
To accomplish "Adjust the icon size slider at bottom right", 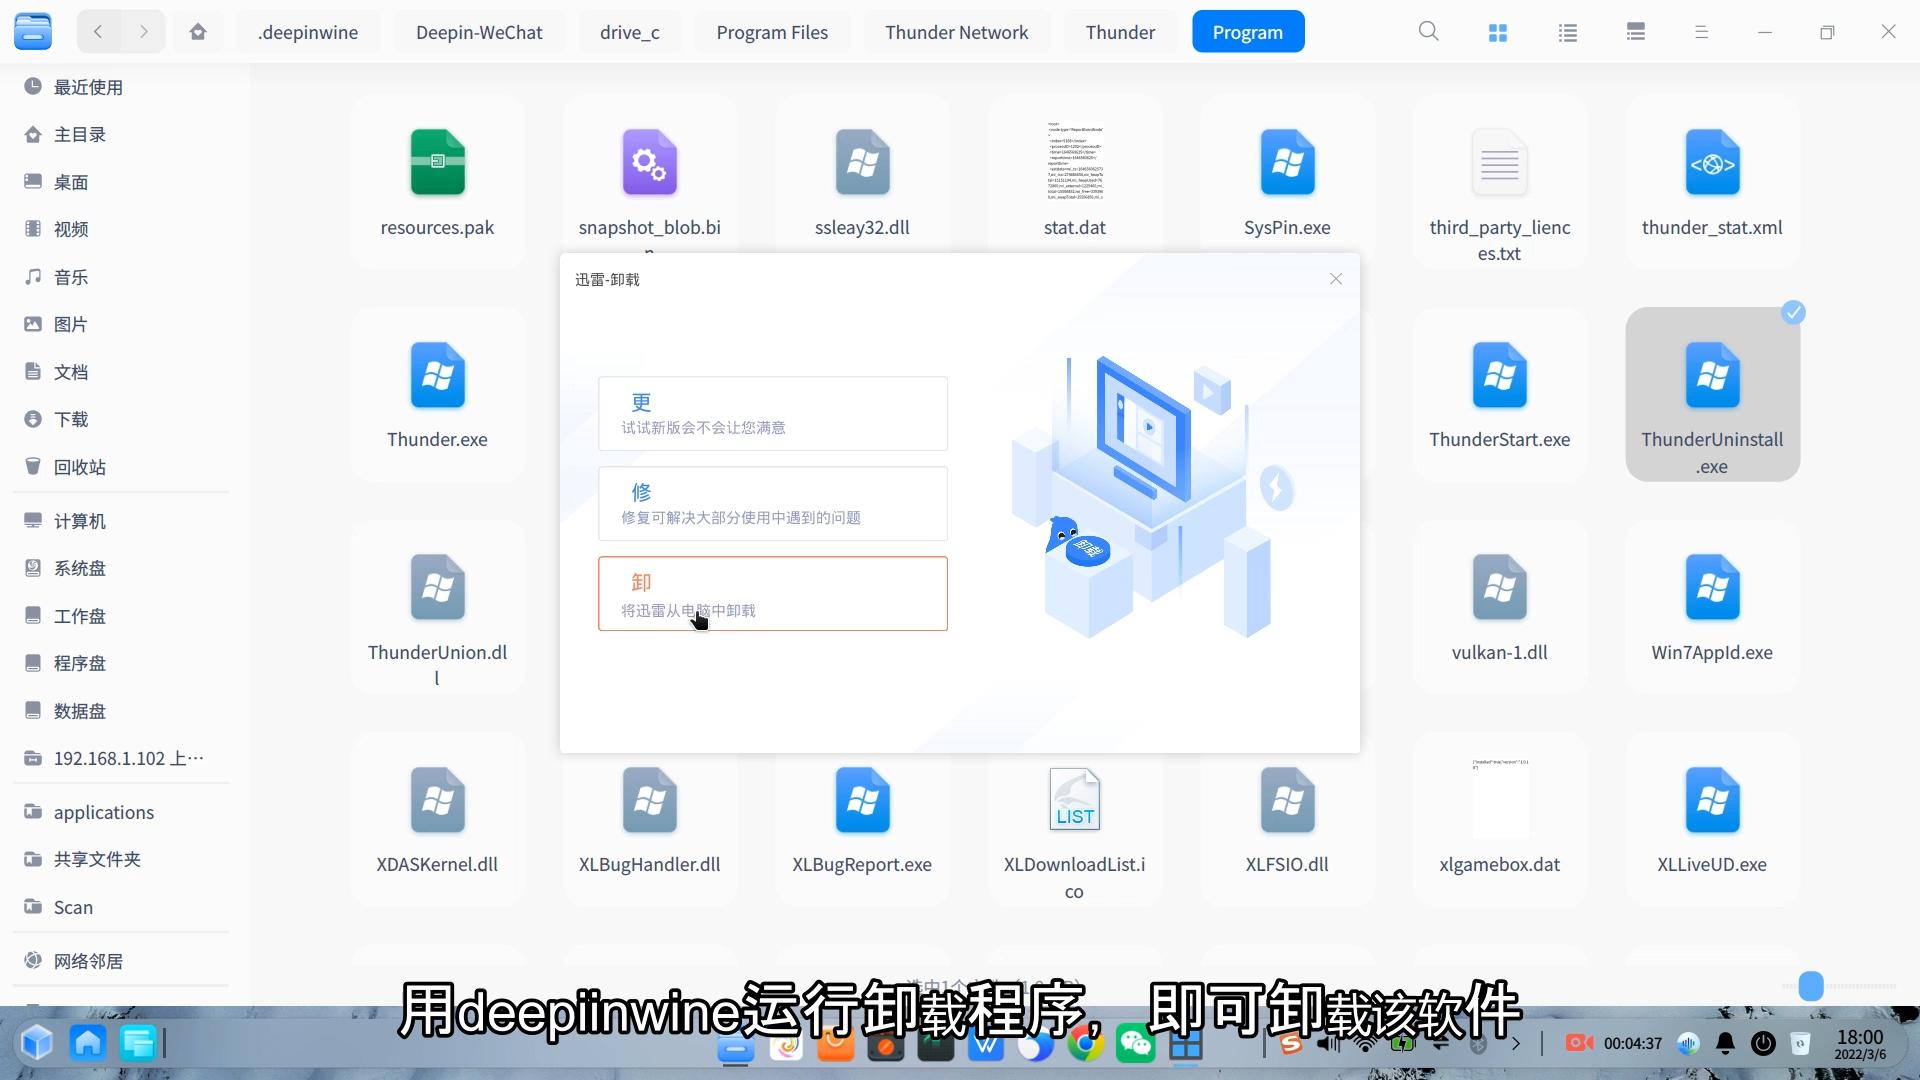I will click(x=1810, y=986).
